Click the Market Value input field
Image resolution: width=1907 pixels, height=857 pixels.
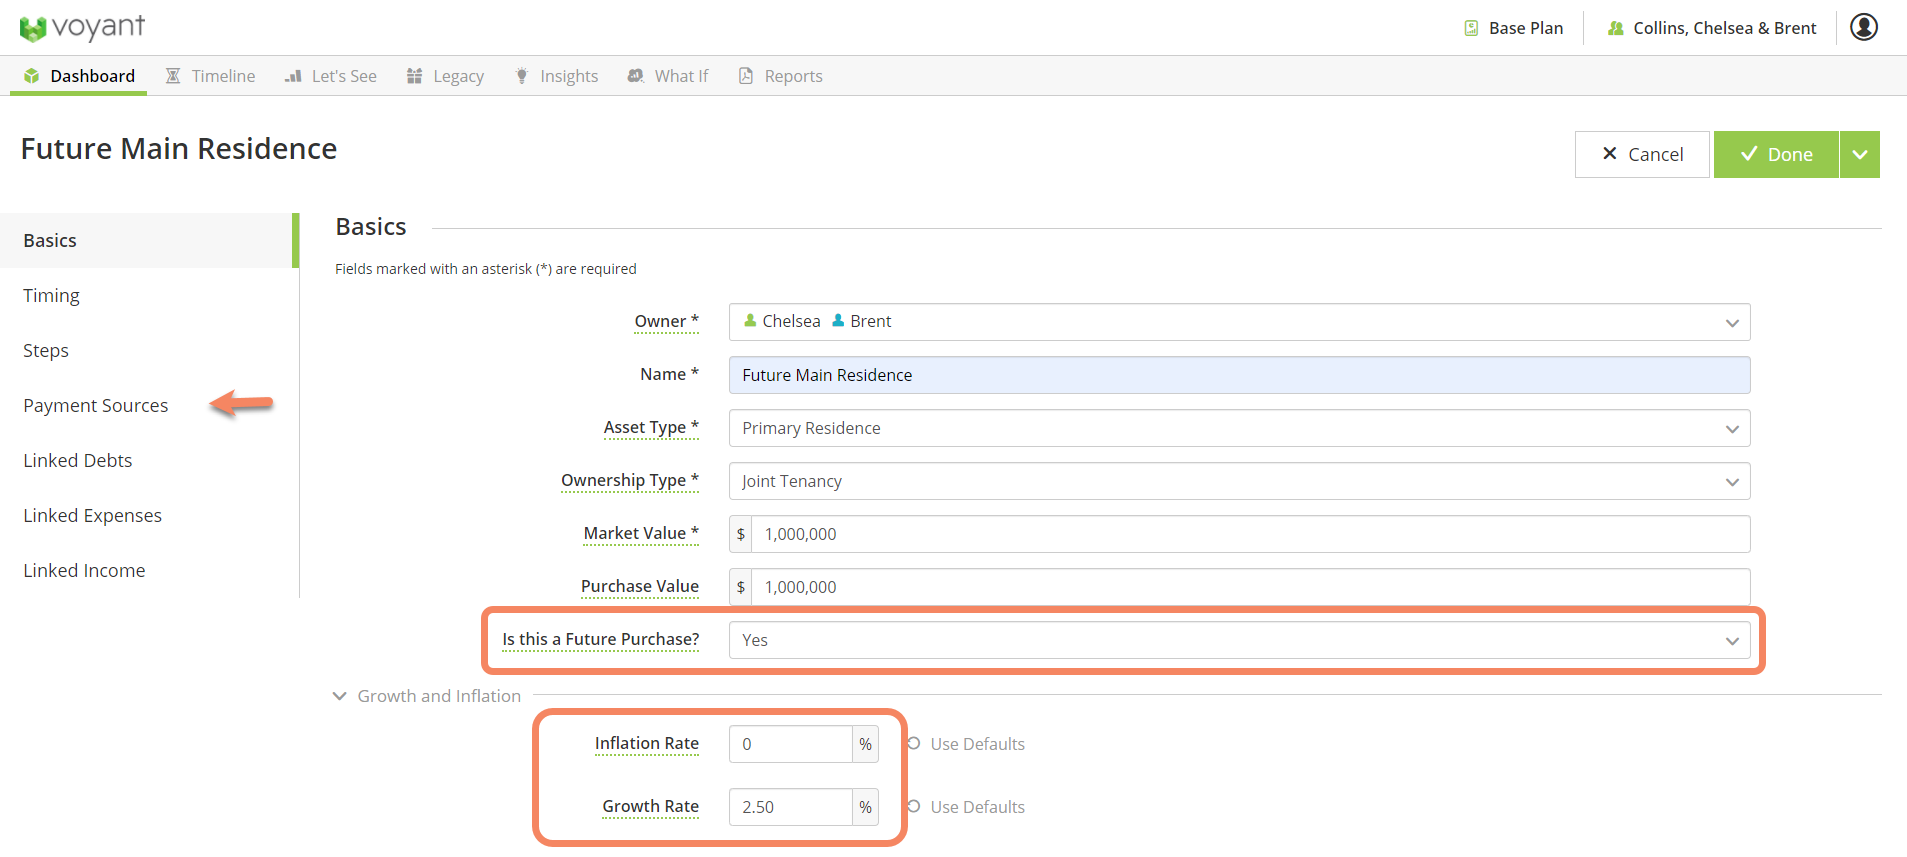1250,534
